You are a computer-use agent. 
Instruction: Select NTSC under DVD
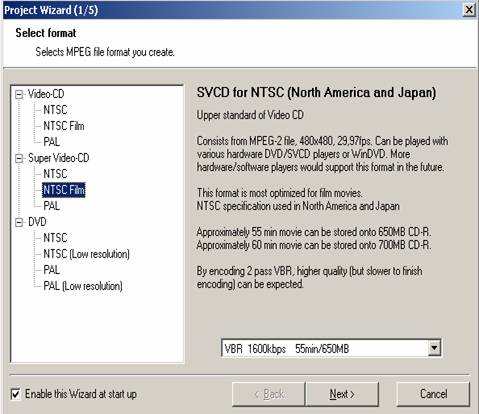pos(55,238)
